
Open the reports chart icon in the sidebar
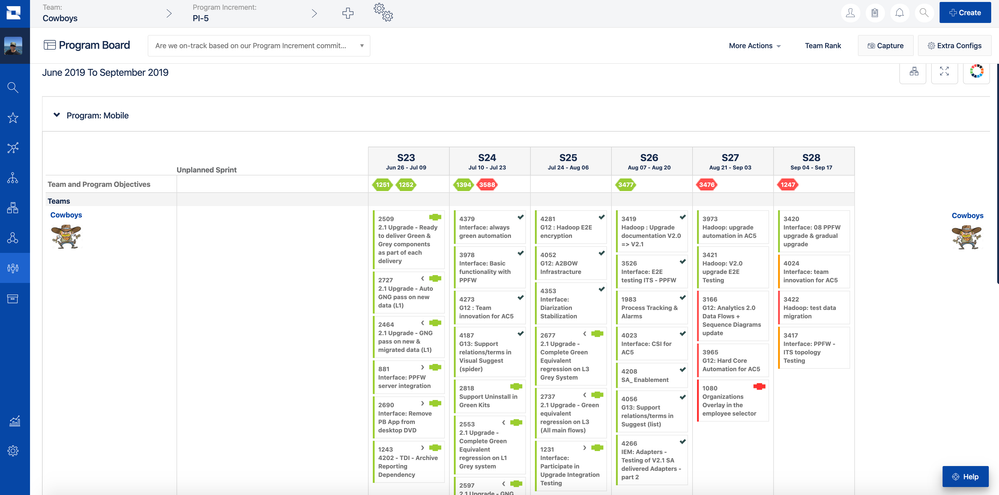13,421
